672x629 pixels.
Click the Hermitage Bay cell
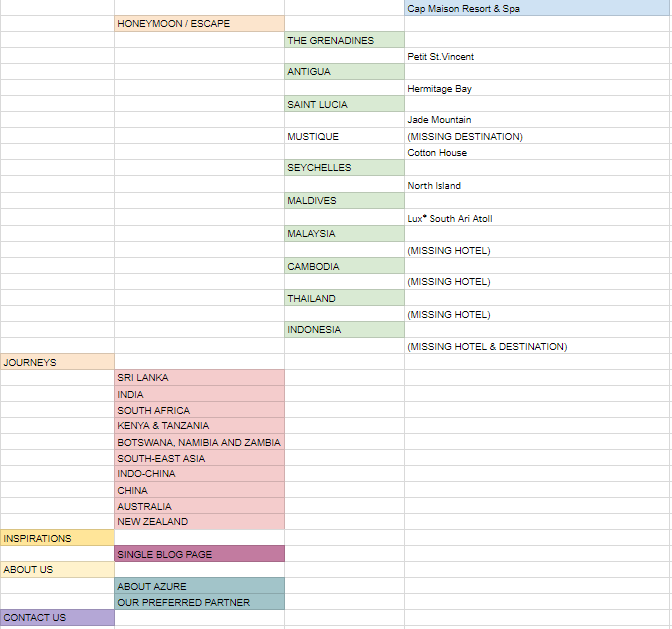click(x=538, y=88)
